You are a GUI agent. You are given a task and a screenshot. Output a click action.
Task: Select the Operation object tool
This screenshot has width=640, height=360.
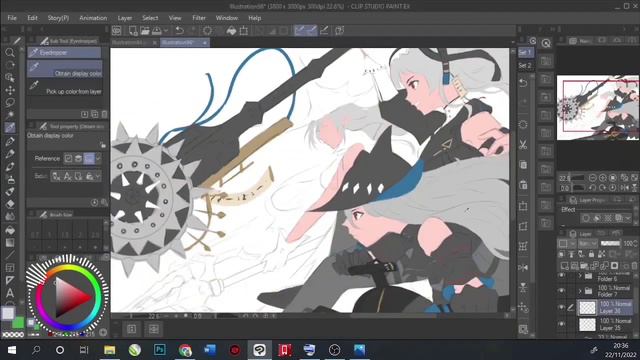[10, 78]
